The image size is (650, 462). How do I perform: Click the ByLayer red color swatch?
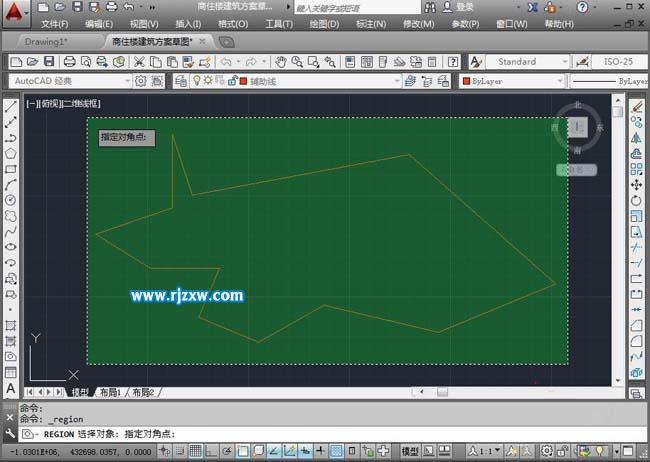tap(466, 81)
